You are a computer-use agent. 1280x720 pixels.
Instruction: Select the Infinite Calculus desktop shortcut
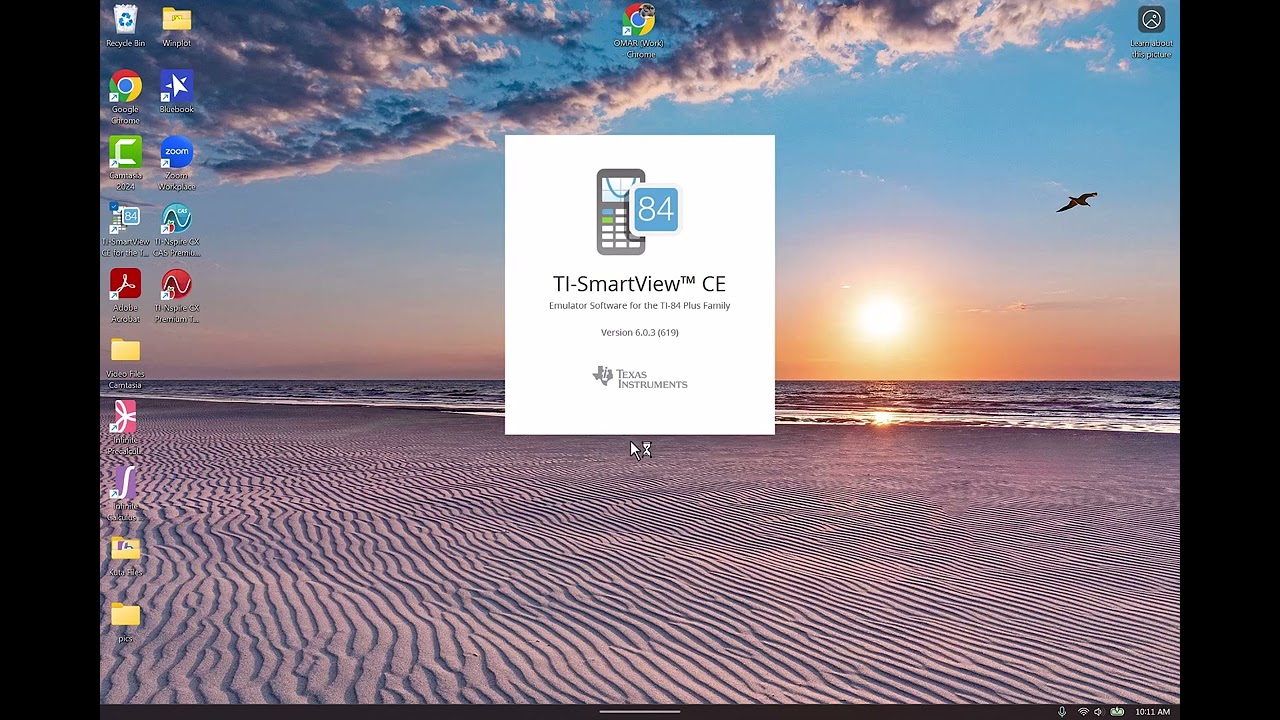125,494
